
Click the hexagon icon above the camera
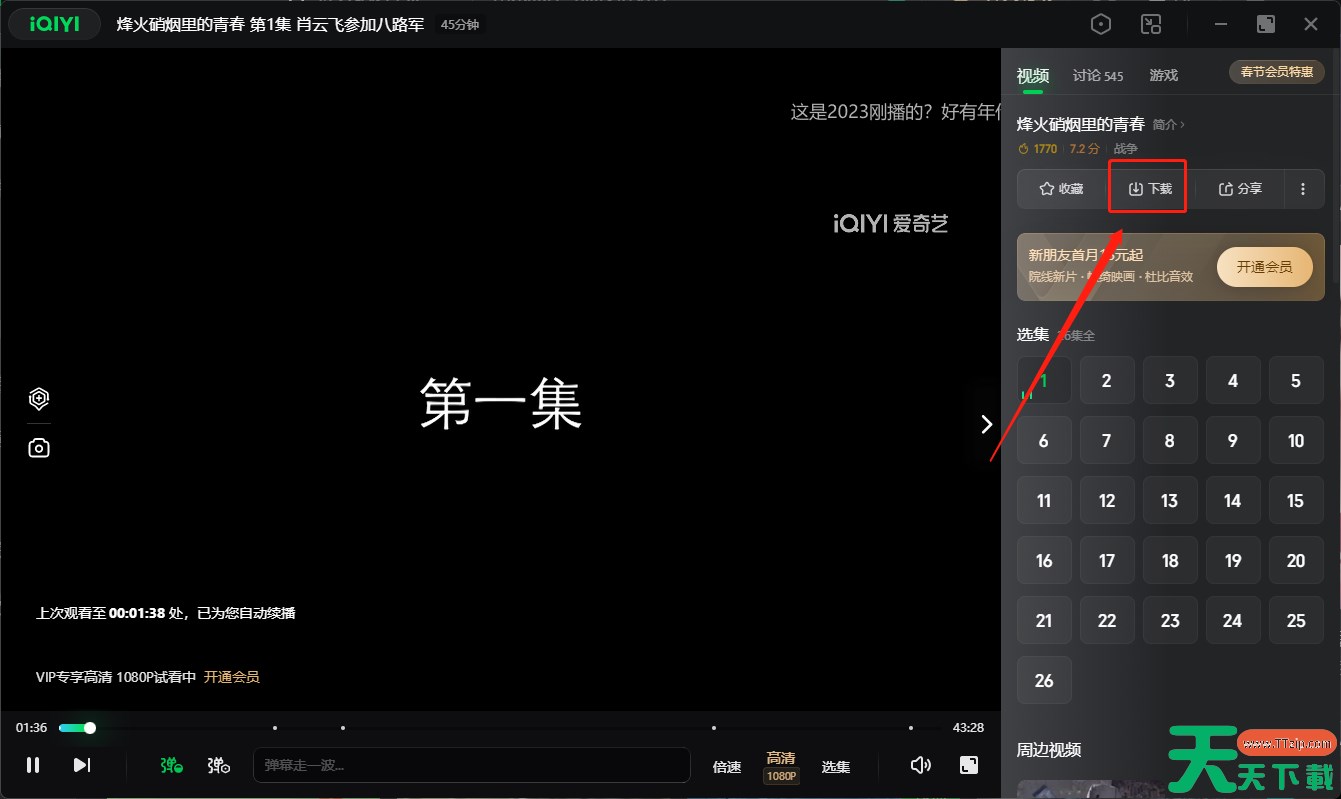39,399
